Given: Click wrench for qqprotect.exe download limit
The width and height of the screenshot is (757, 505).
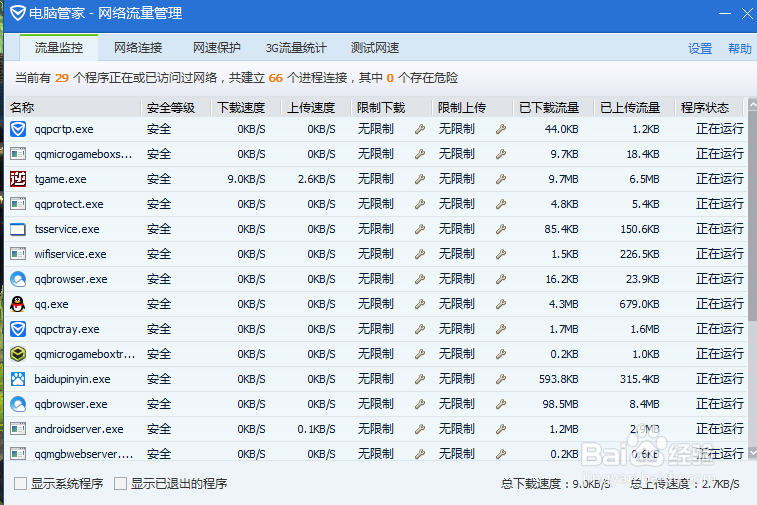Looking at the screenshot, I should [420, 204].
